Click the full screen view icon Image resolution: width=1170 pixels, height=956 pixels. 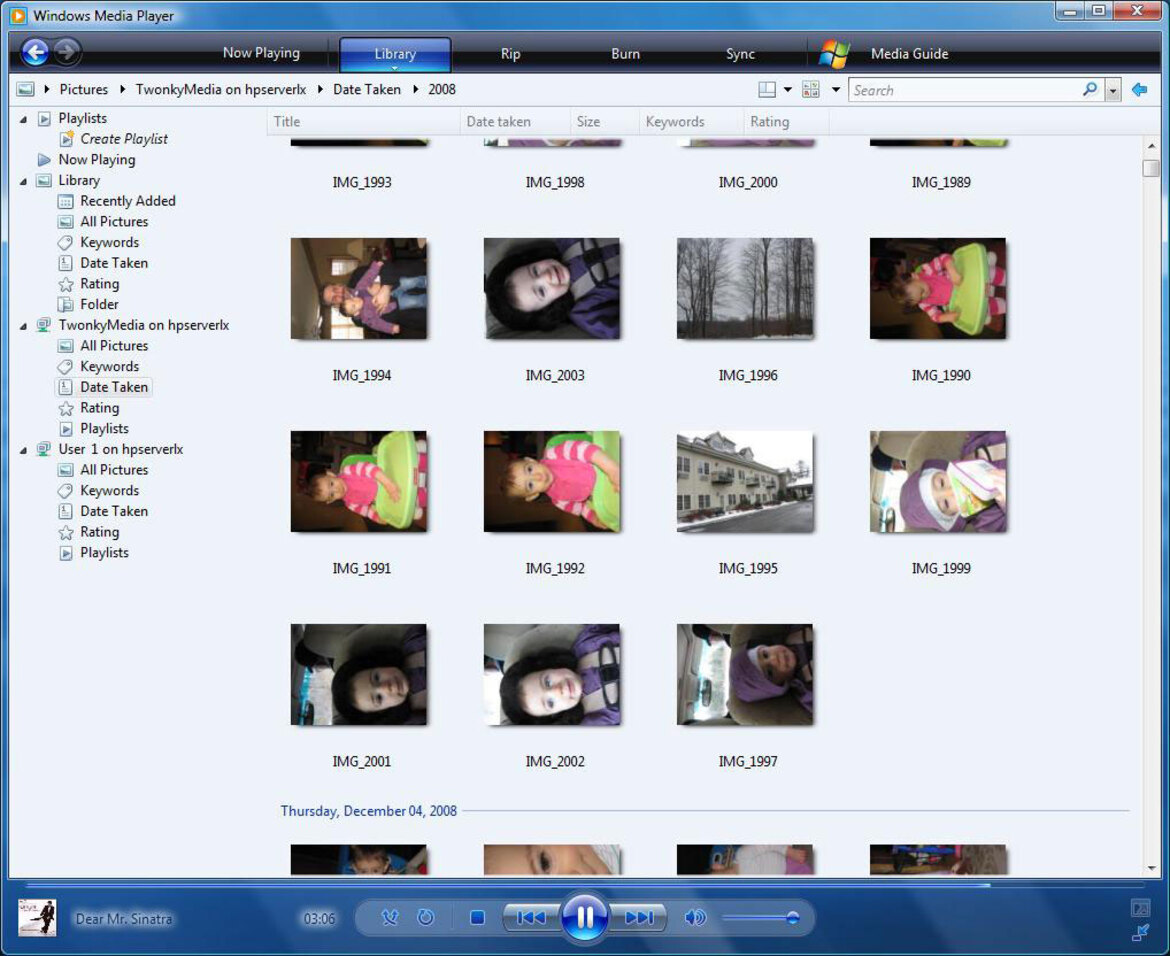click(x=1140, y=907)
